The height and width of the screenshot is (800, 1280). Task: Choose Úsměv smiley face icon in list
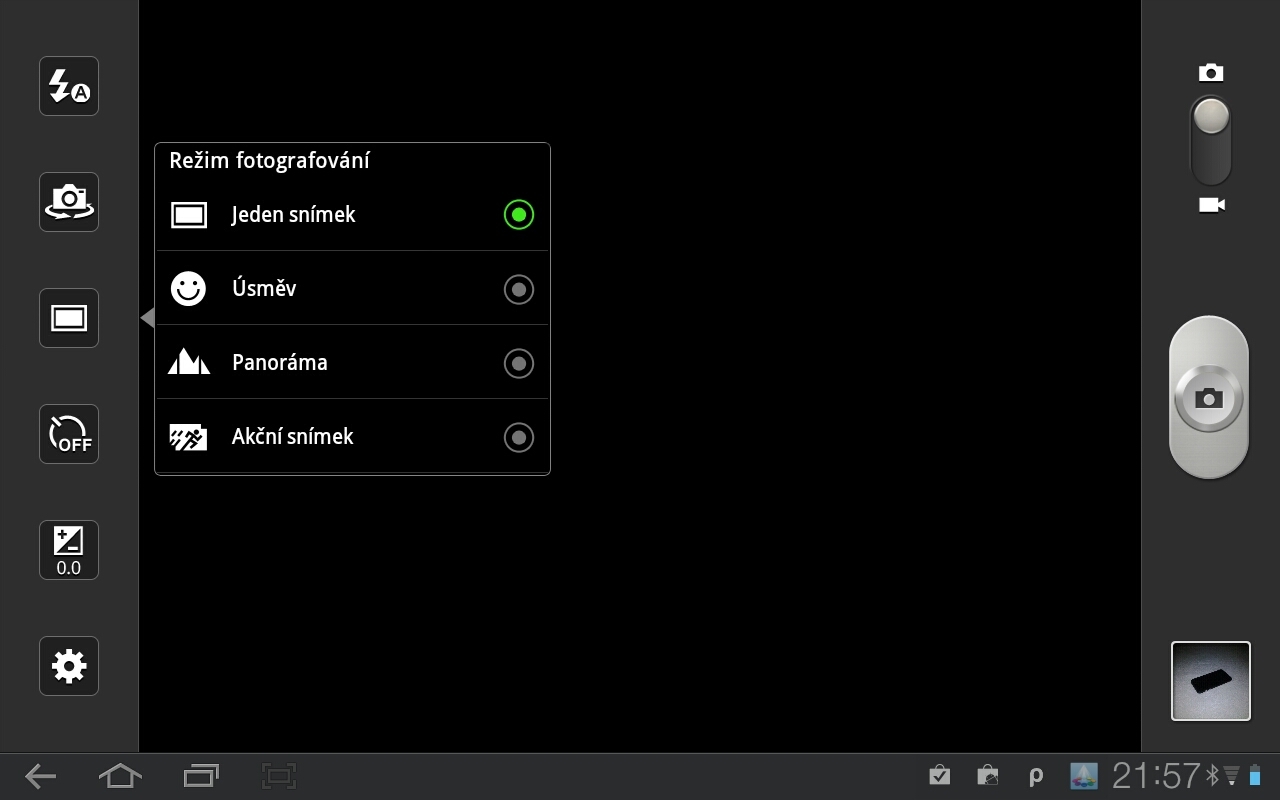click(x=188, y=289)
